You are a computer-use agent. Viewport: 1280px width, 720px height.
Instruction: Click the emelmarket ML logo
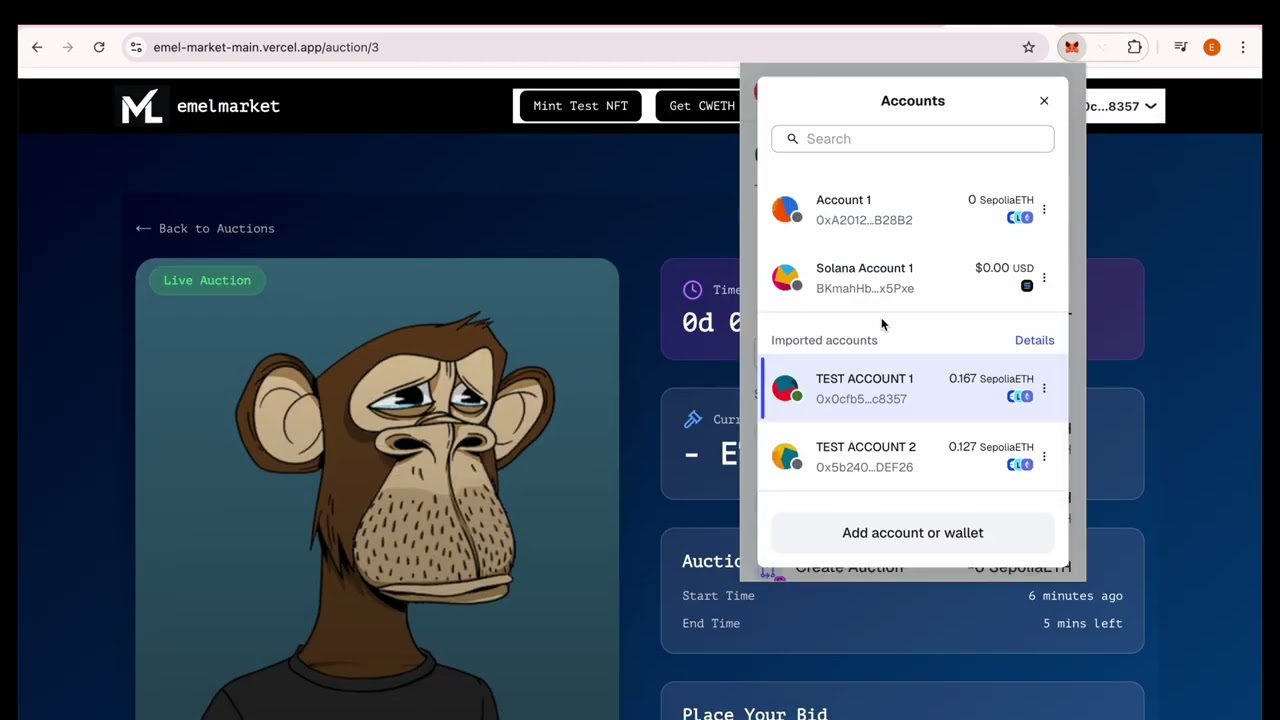click(x=141, y=106)
